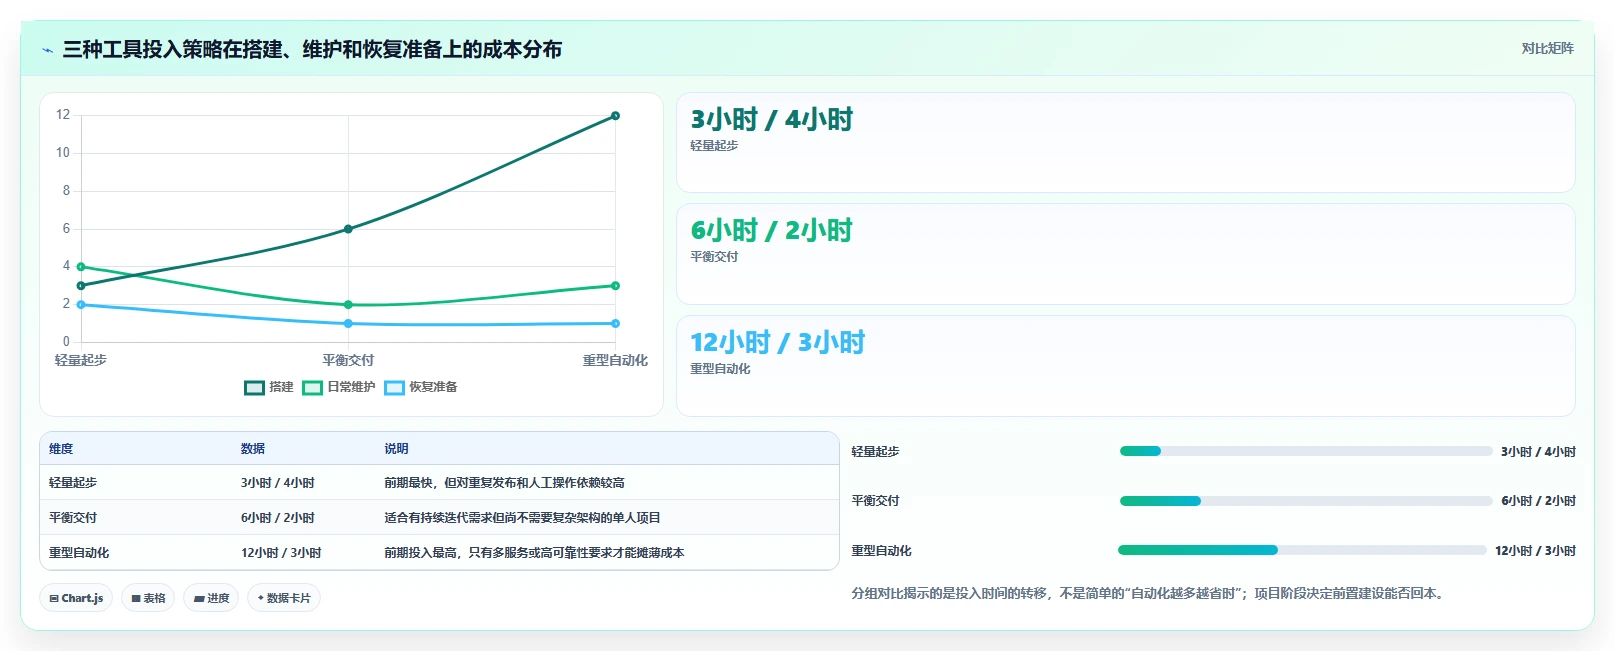Select the 12小时 / 3小时 重型自动化 data card
The image size is (1615, 651).
click(x=1125, y=366)
